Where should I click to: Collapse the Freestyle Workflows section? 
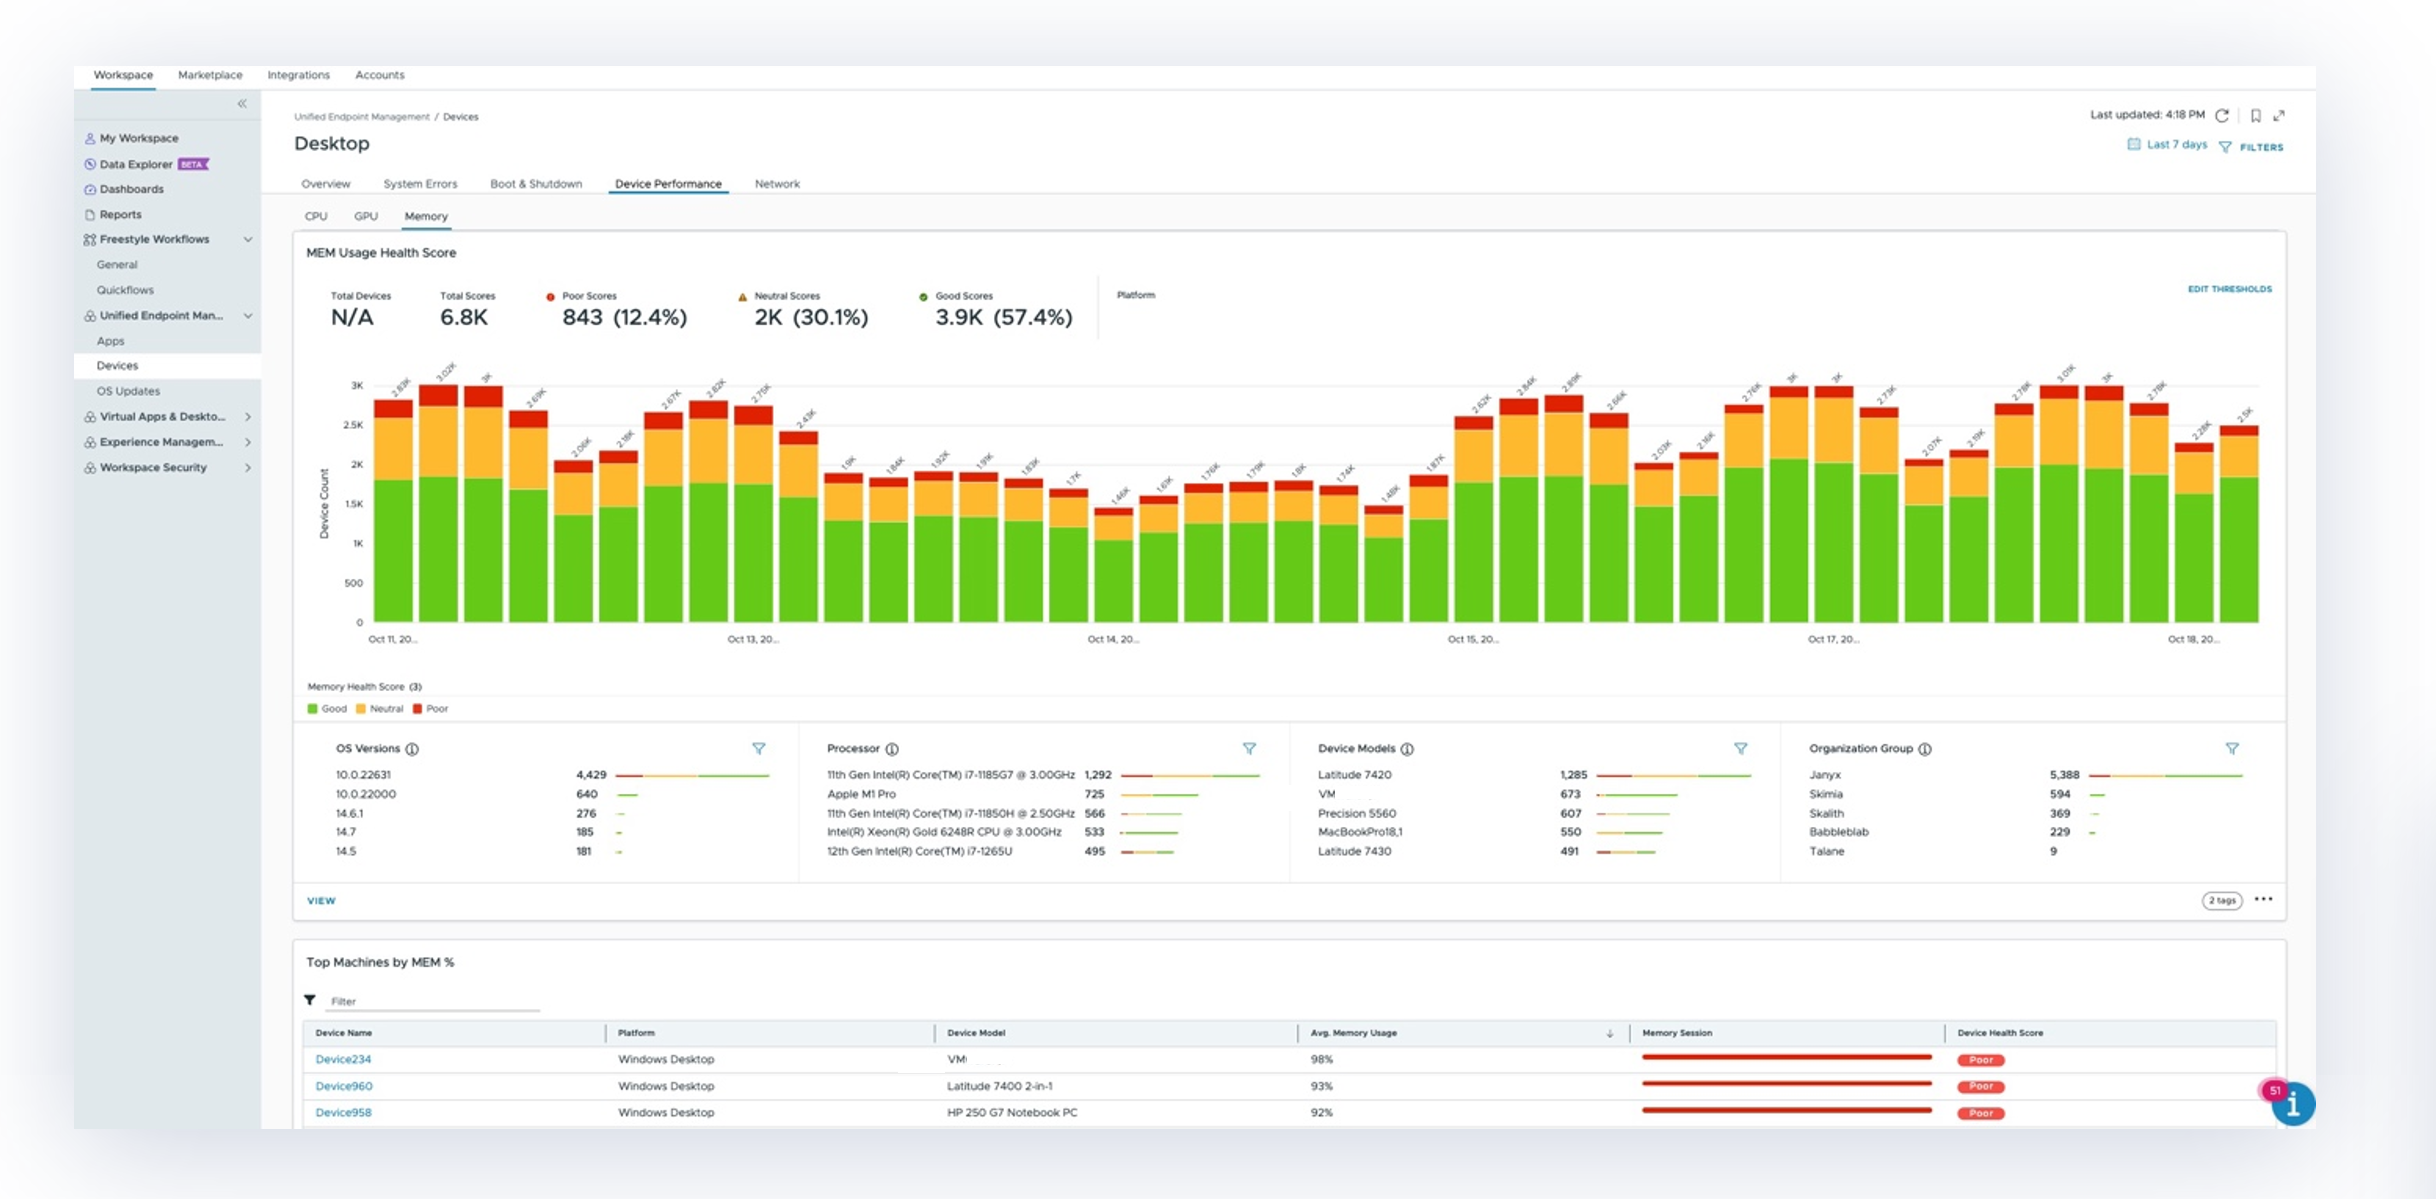tap(248, 239)
